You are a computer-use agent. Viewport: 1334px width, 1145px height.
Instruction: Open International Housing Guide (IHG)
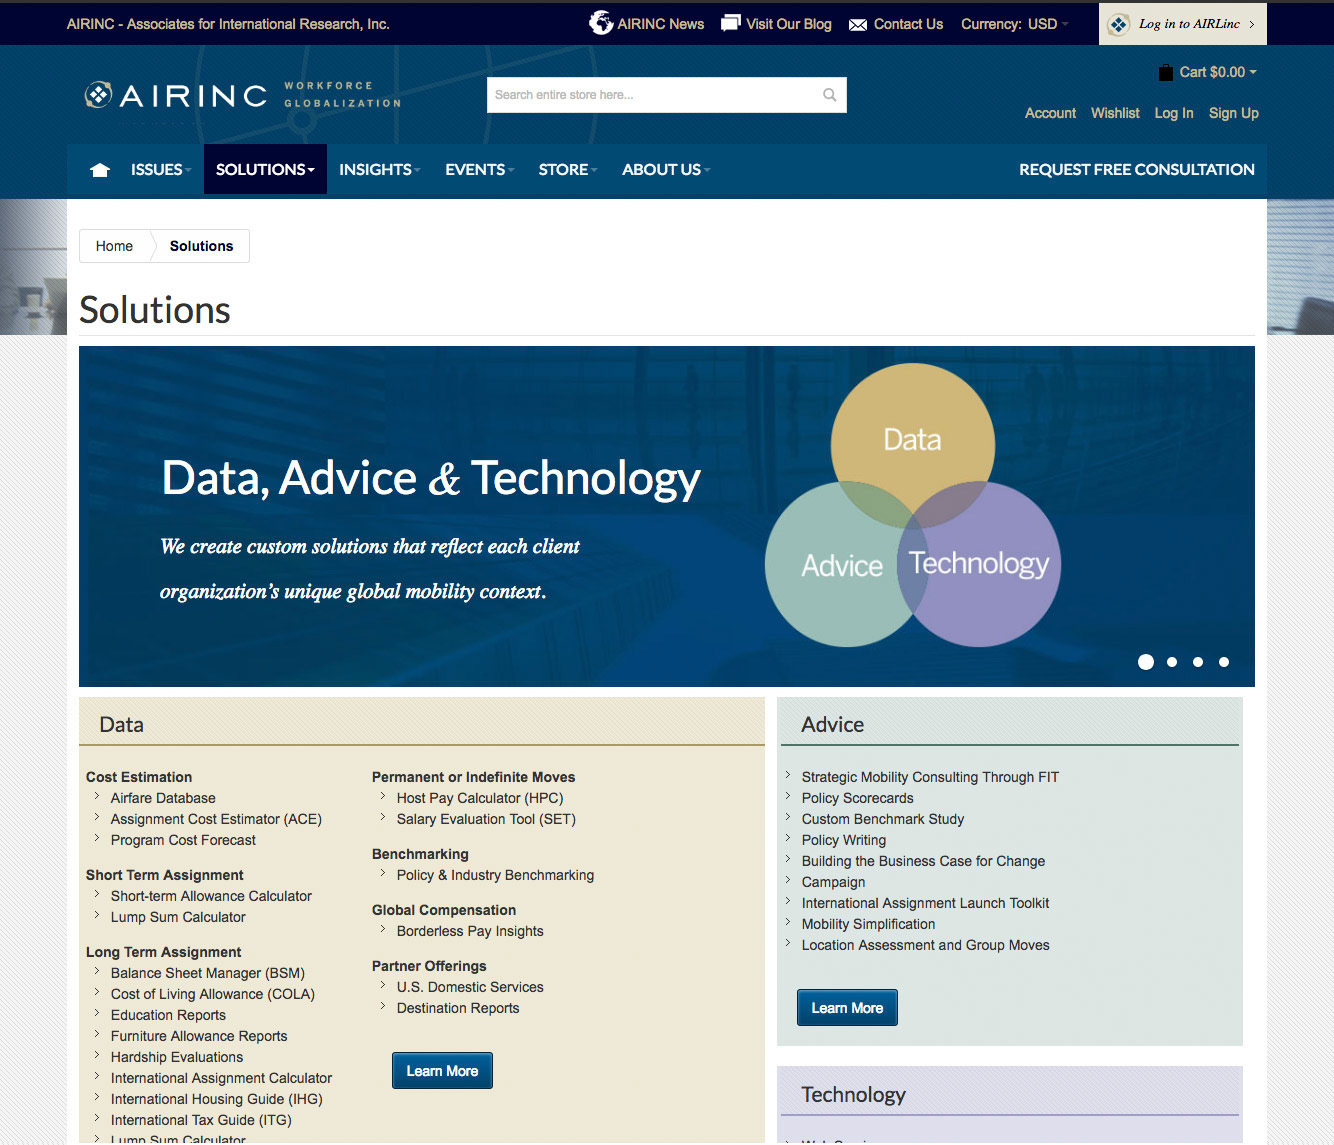click(x=217, y=1099)
